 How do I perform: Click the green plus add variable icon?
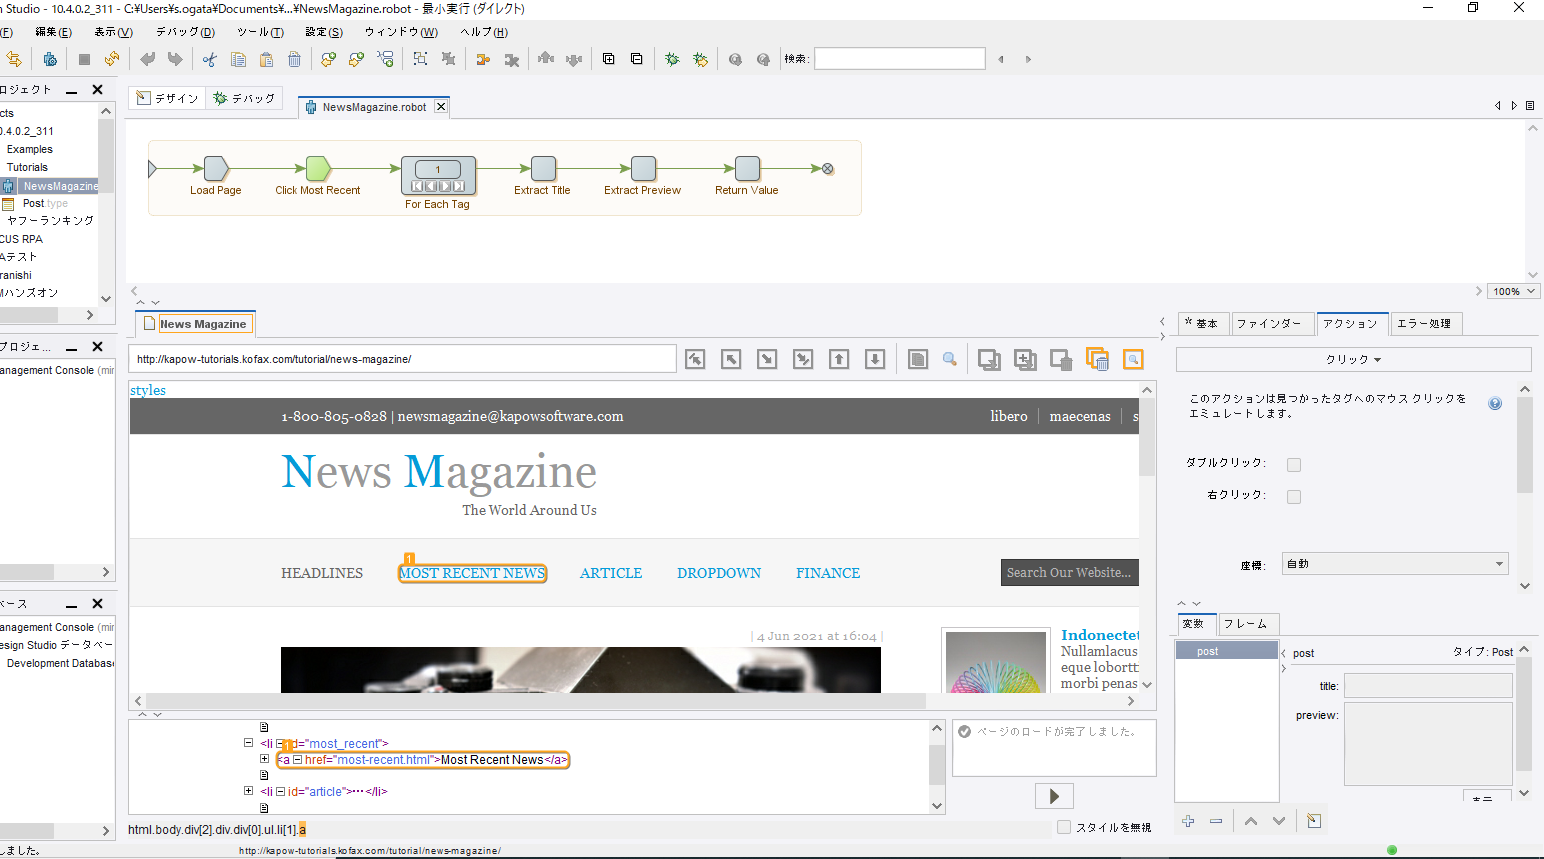[x=1188, y=821]
